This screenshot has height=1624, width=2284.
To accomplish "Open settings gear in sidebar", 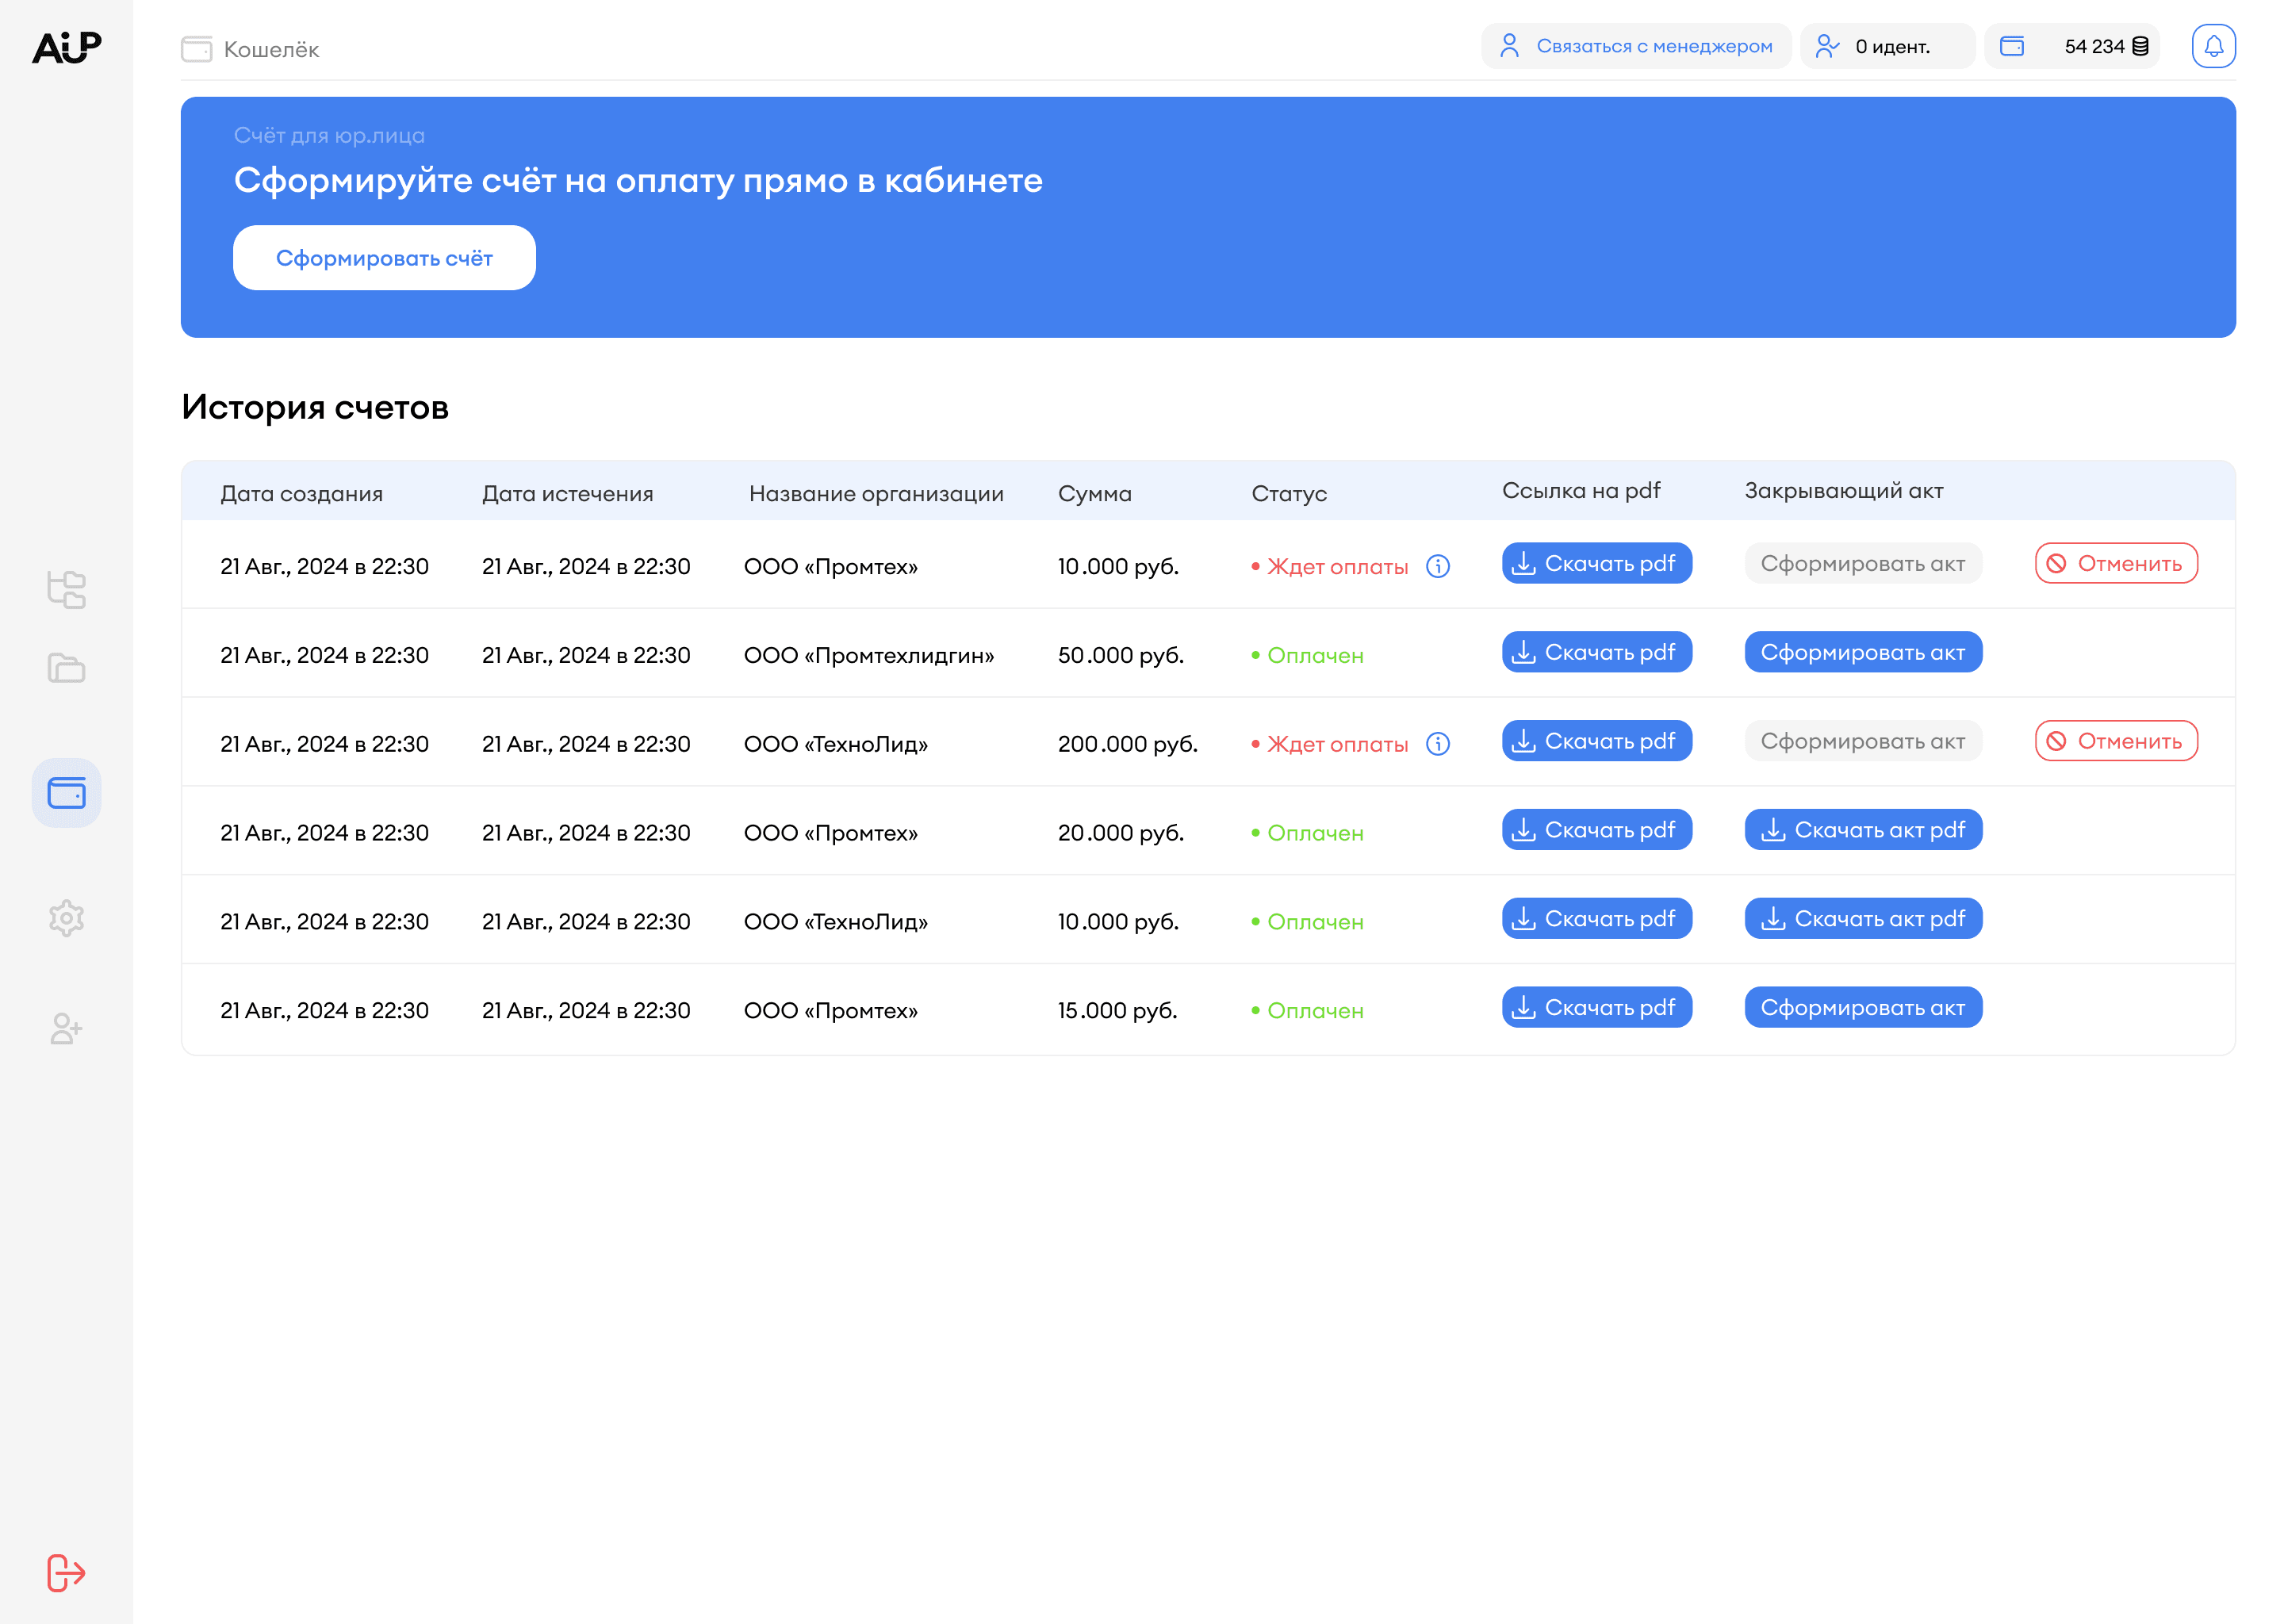I will click(x=66, y=917).
